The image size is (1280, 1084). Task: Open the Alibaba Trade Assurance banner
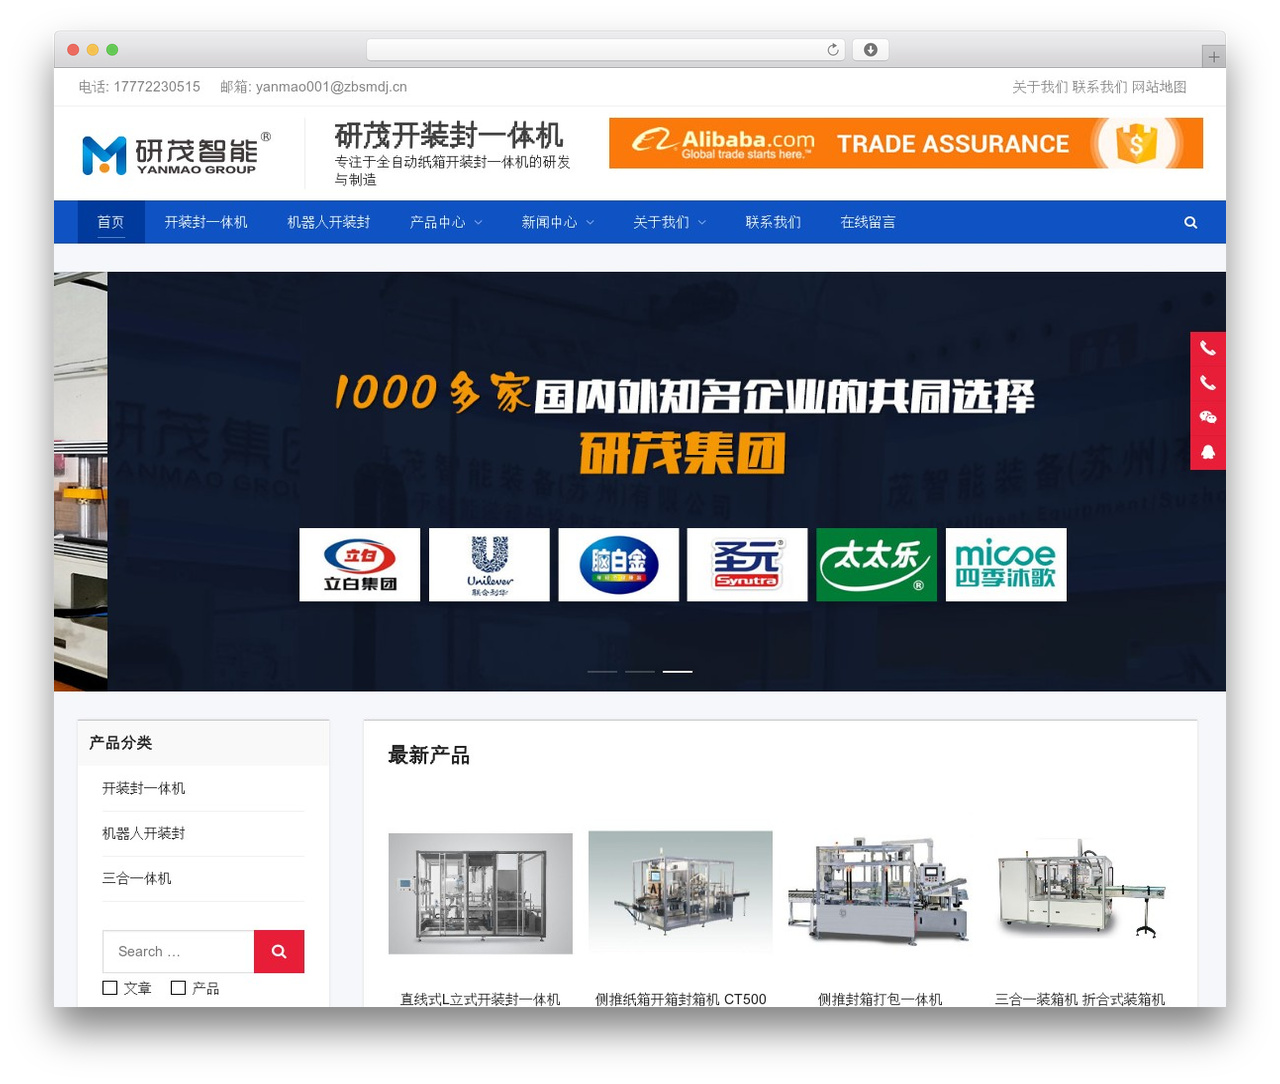tap(906, 143)
